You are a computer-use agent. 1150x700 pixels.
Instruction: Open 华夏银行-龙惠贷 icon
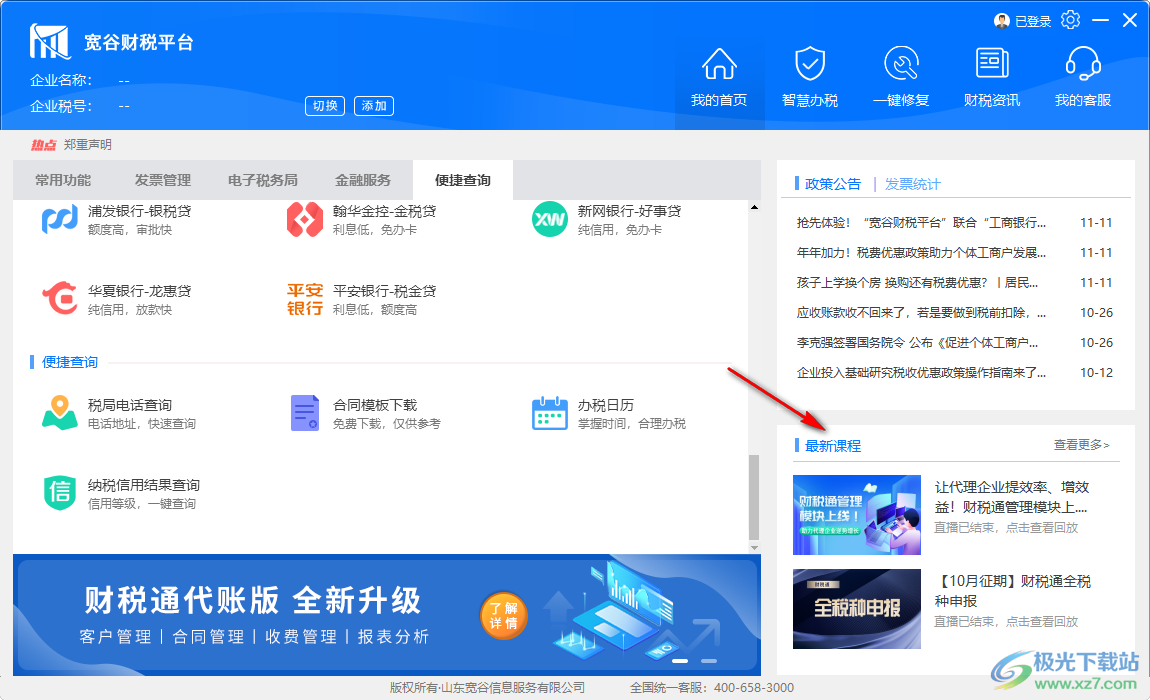(x=59, y=299)
